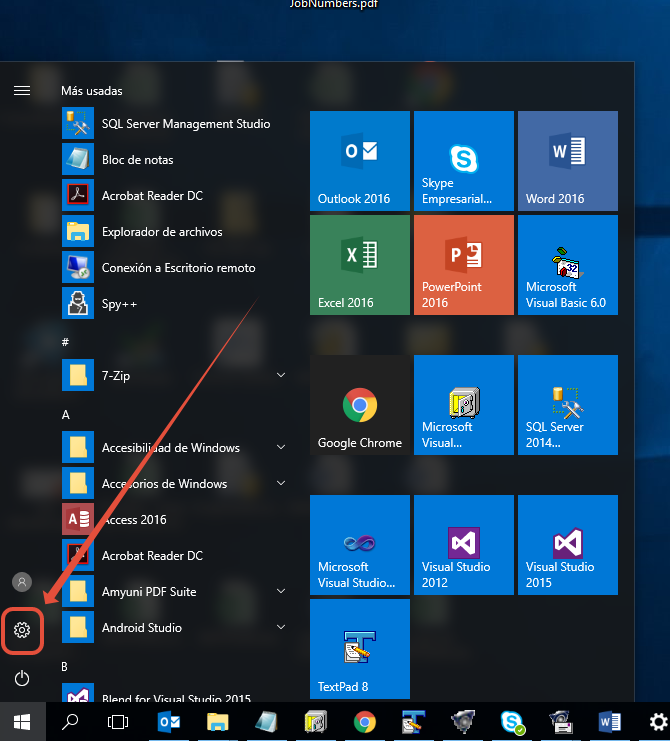Open Settings gear in Start menu sidebar
The image size is (670, 741).
22,630
